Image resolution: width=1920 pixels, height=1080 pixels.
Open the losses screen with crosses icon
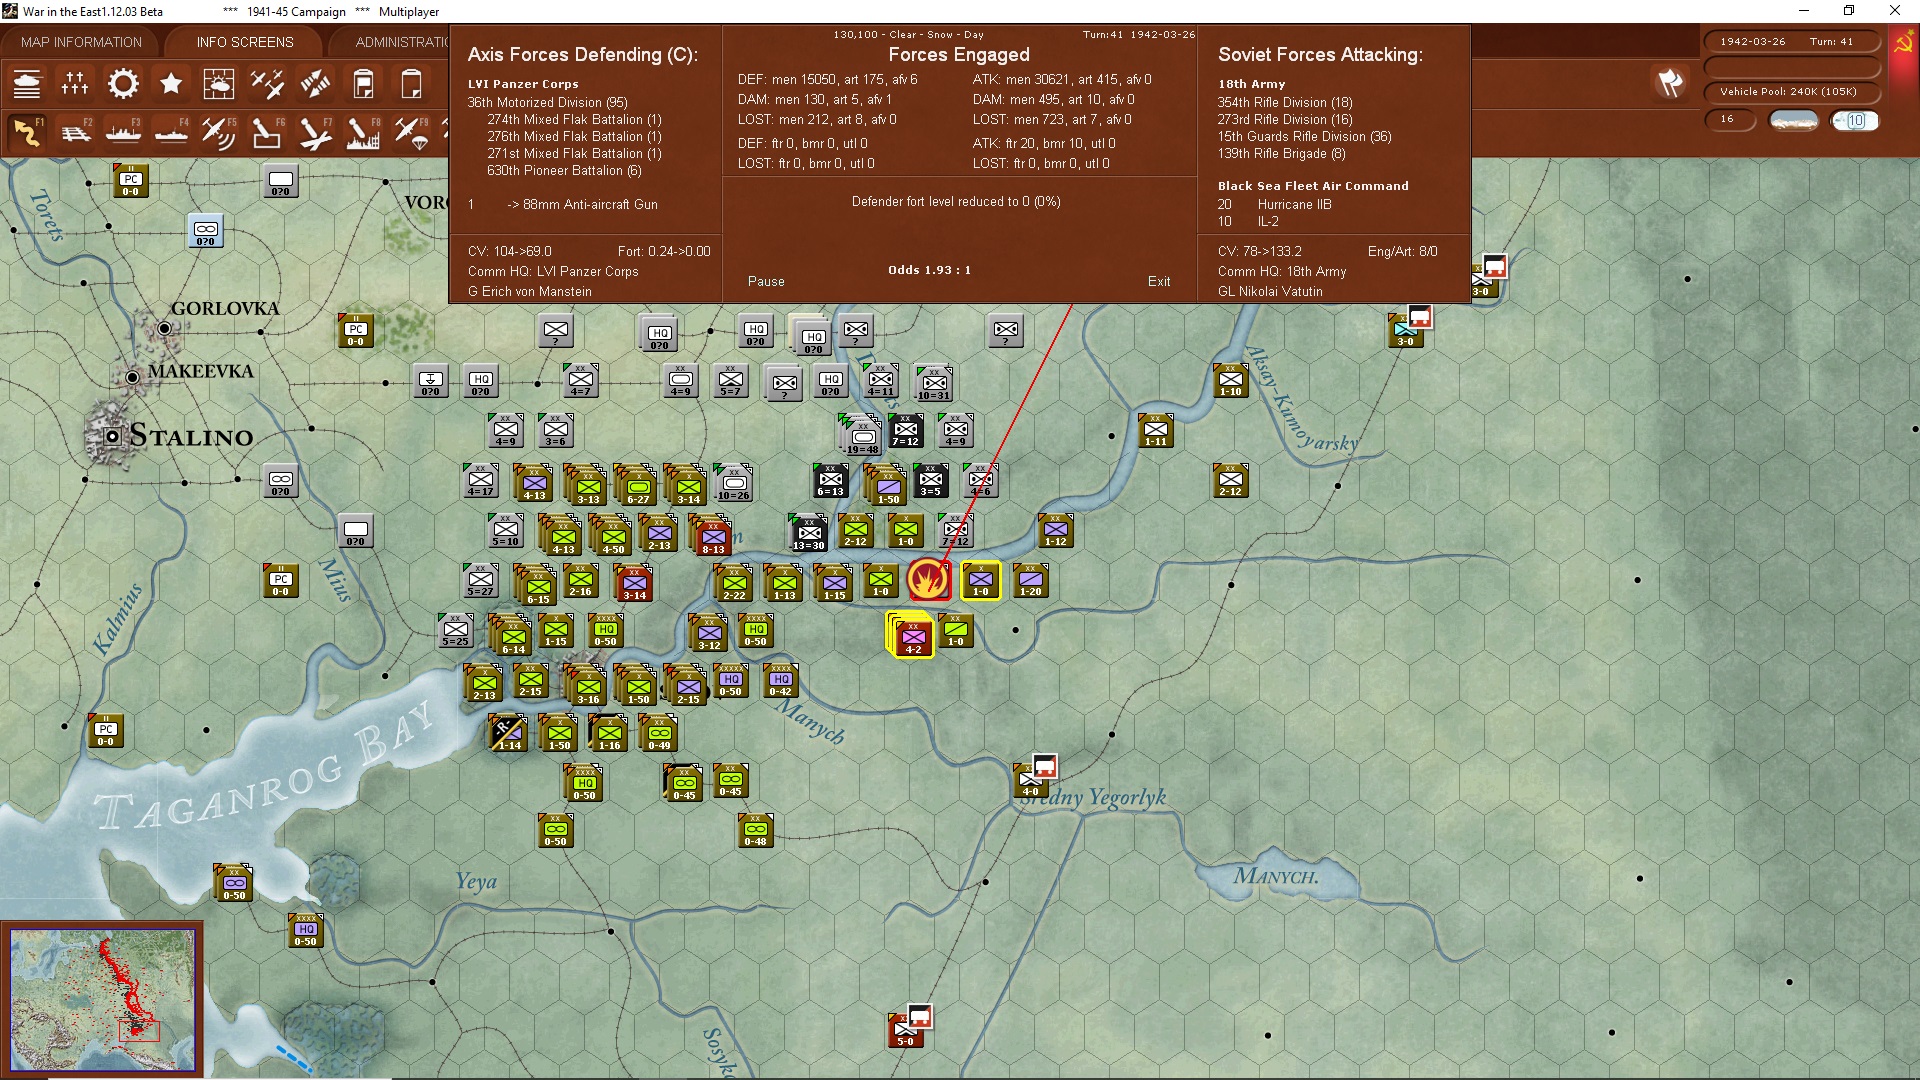point(75,84)
